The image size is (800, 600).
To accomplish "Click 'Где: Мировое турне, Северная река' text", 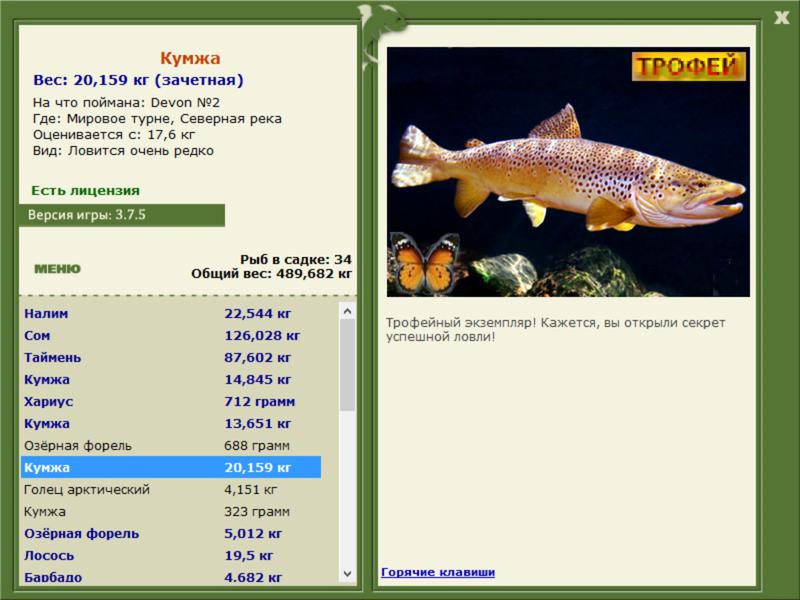I will point(157,119).
